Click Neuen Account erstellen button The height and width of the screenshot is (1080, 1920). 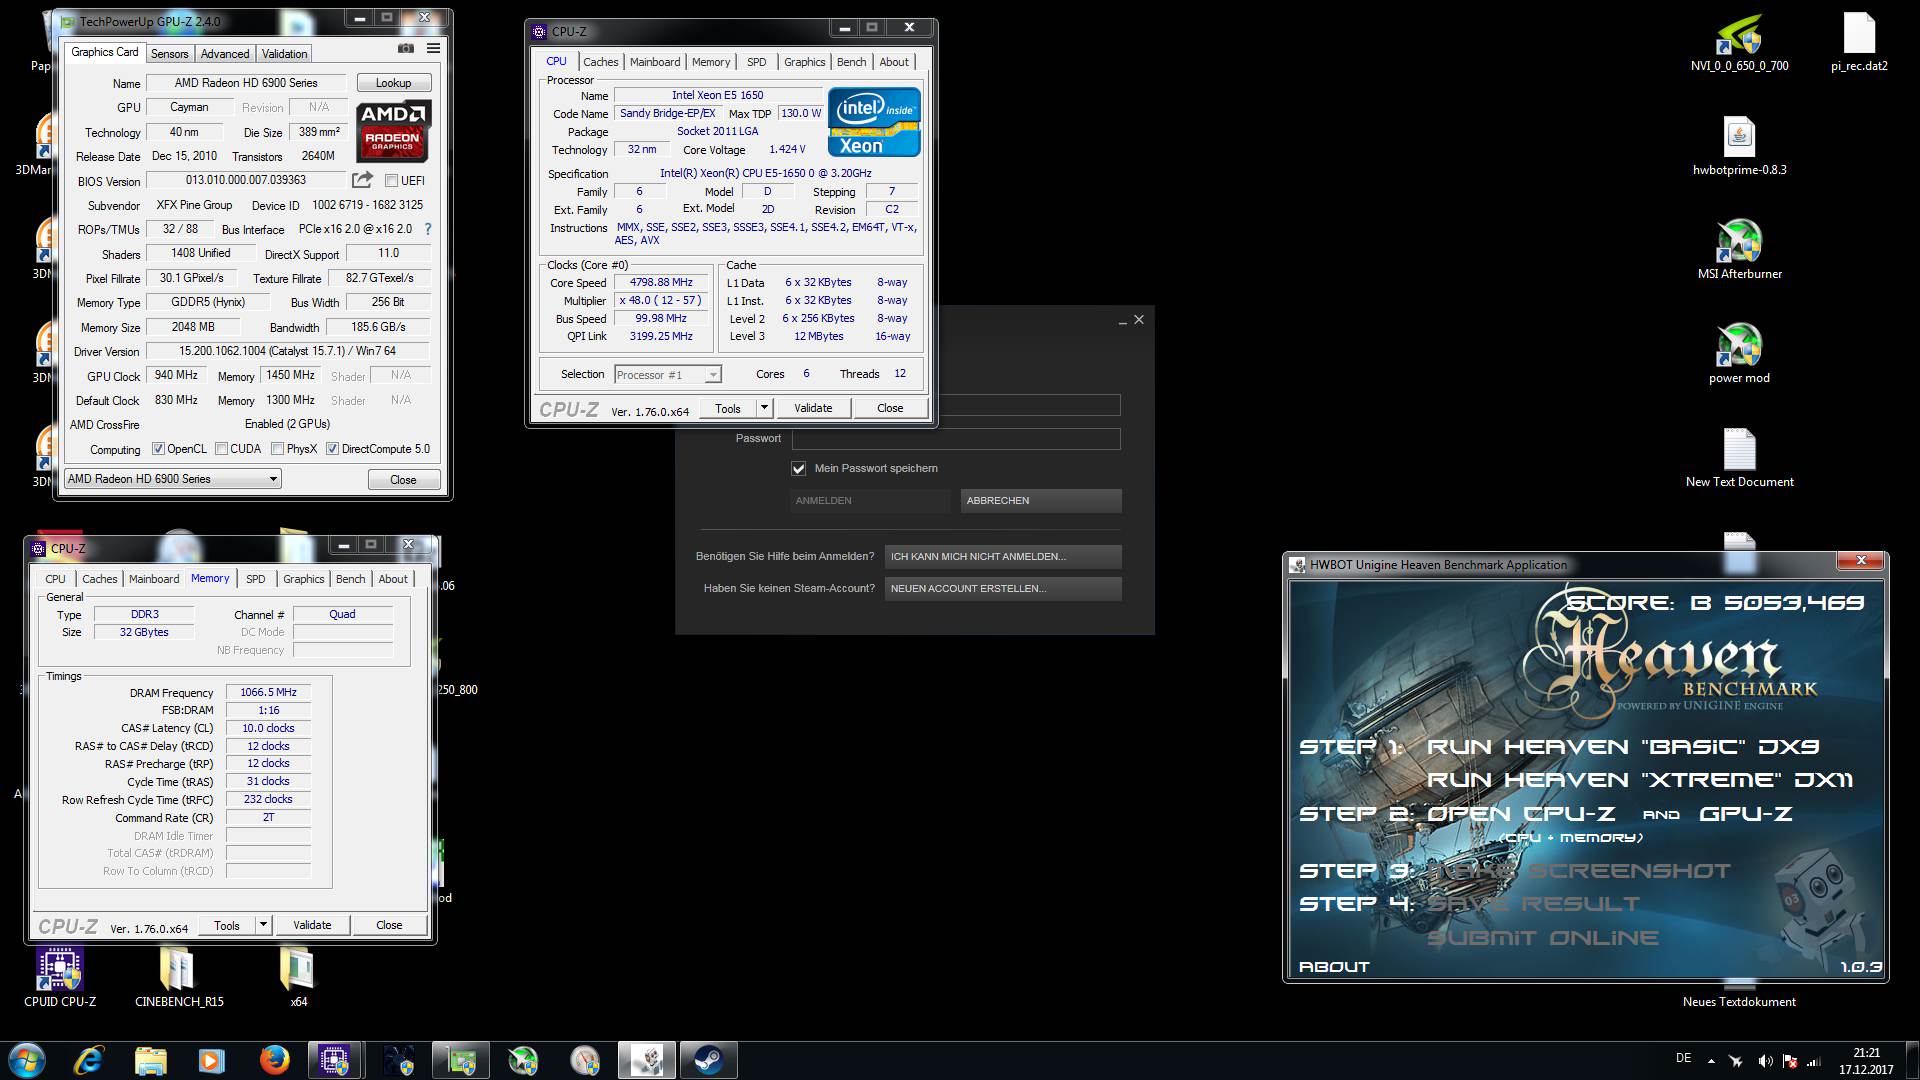point(1003,588)
